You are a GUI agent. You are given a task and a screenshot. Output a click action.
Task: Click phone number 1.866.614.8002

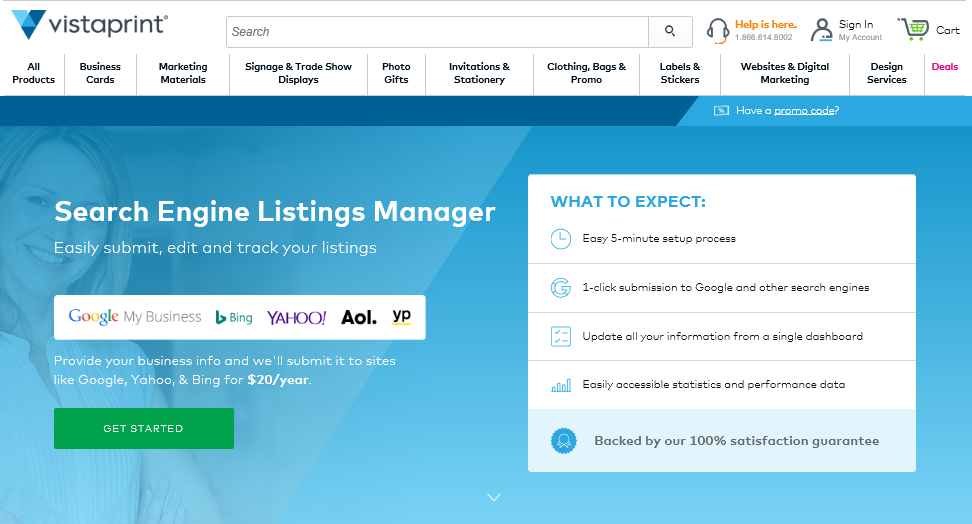764,37
